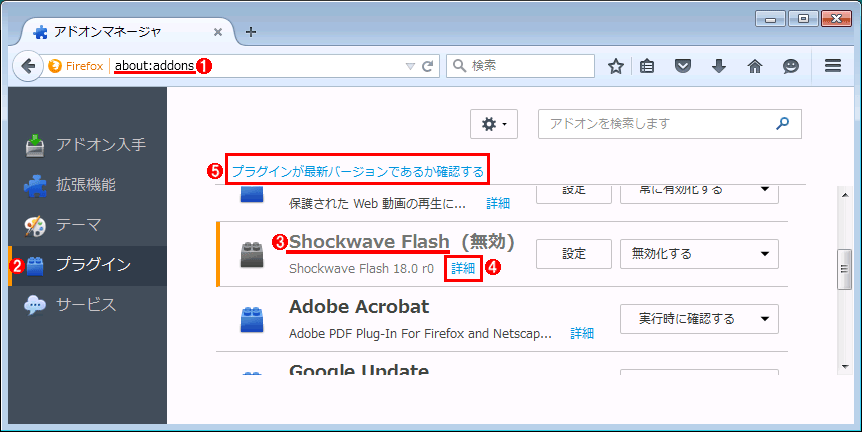Click the plugin list scrollbar thumb
This screenshot has height=432, width=862.
click(x=844, y=269)
